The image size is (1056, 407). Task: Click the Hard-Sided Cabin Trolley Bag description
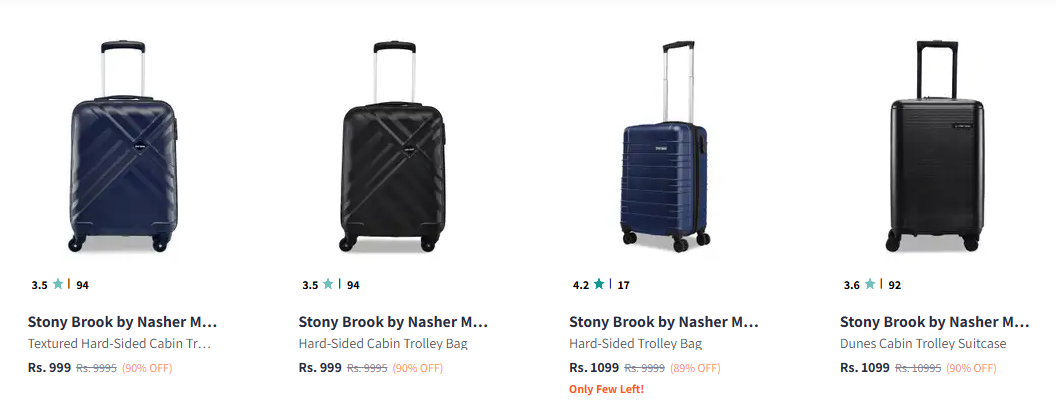click(x=383, y=344)
